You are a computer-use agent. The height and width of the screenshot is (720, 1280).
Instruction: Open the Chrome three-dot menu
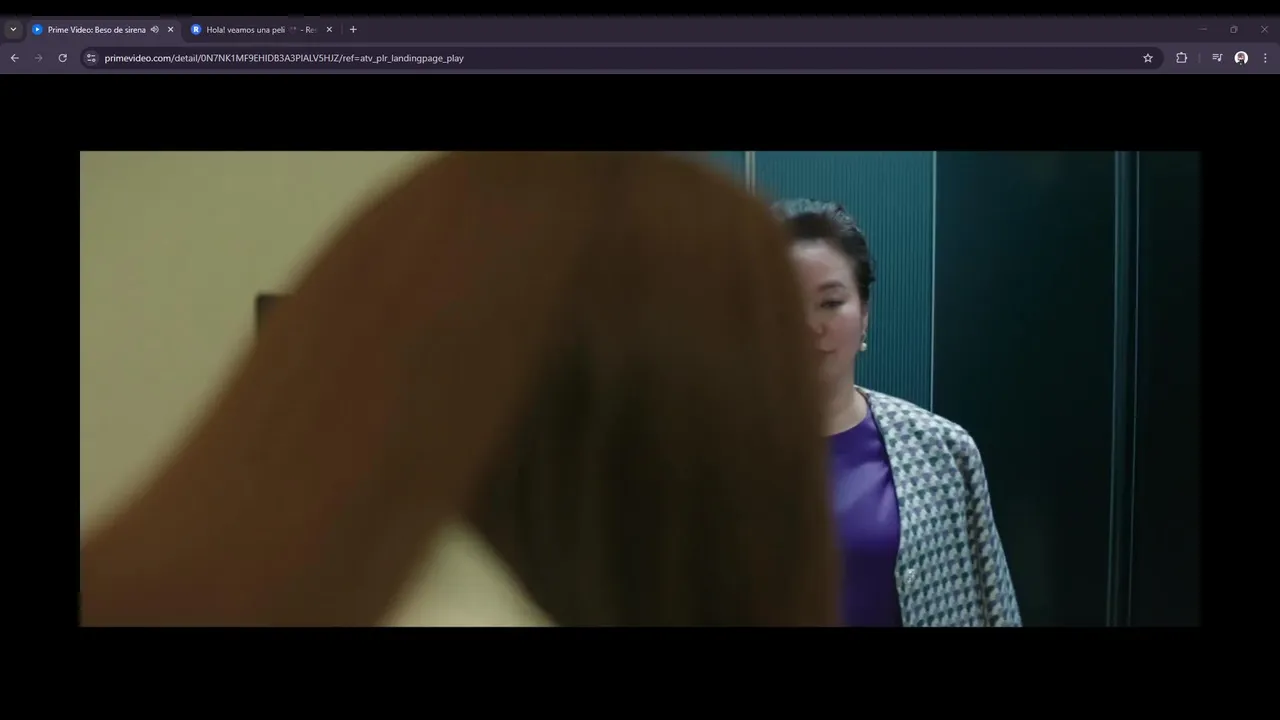[1265, 58]
